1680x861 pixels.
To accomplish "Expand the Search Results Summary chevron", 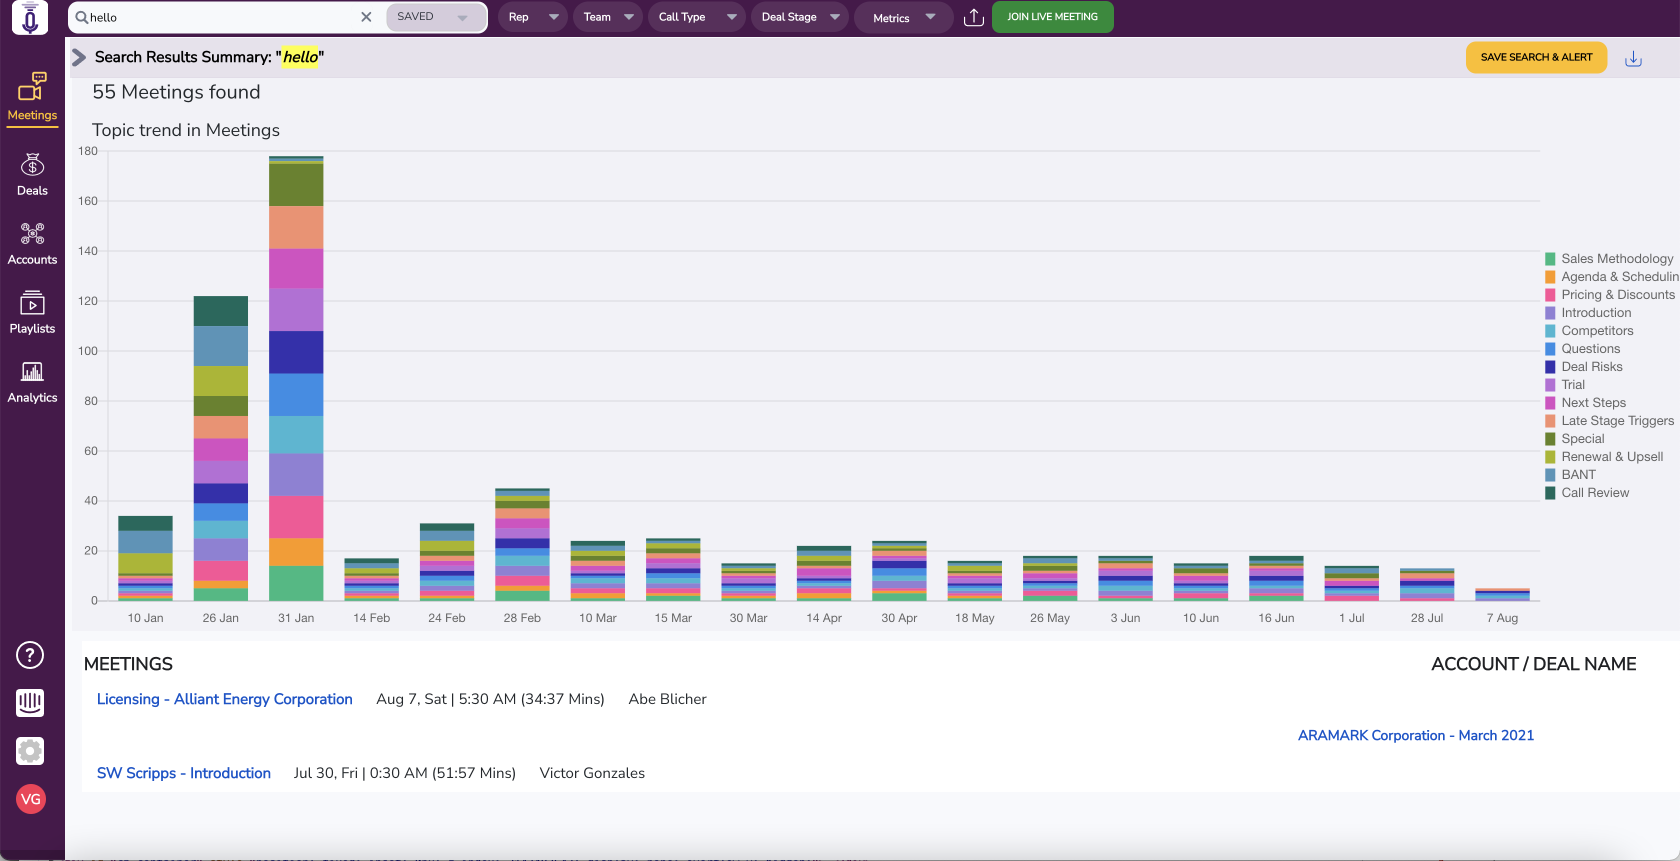I will point(79,58).
